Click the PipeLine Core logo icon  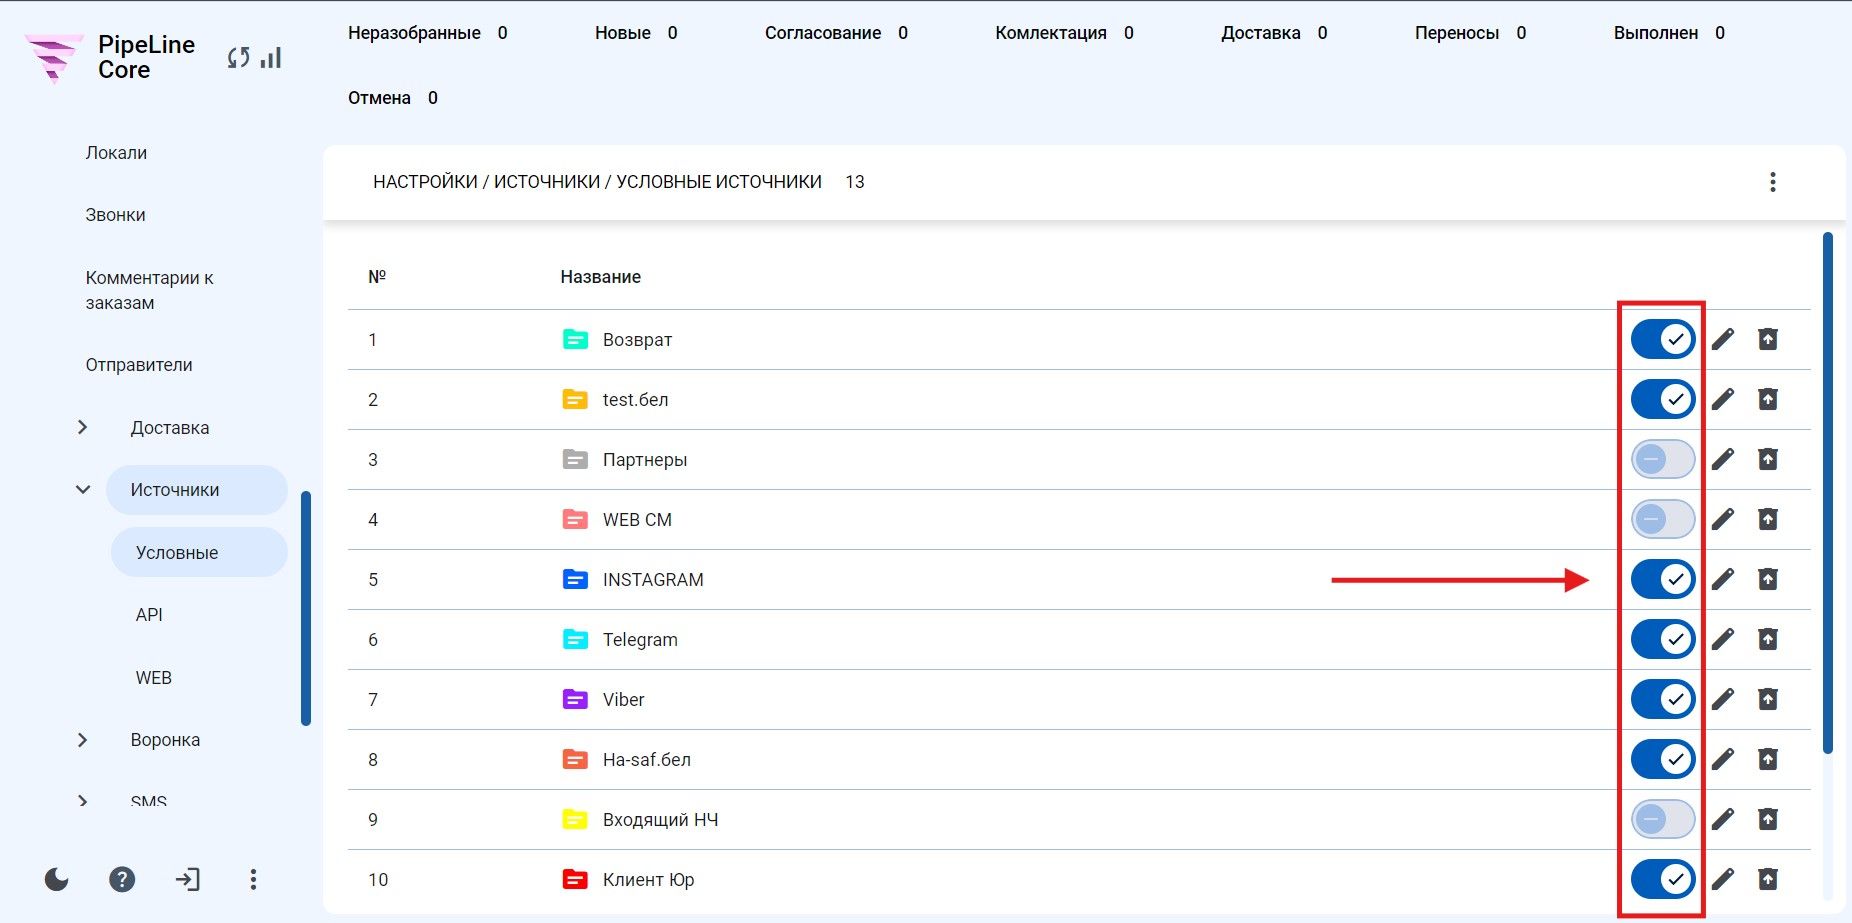[x=53, y=58]
